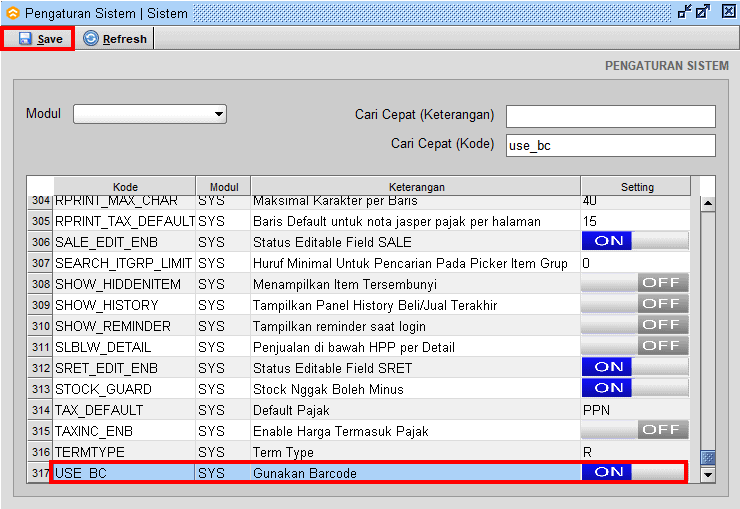
Task: Select the SEARCH_ITGRP_LIMIT code cell
Action: [x=125, y=263]
